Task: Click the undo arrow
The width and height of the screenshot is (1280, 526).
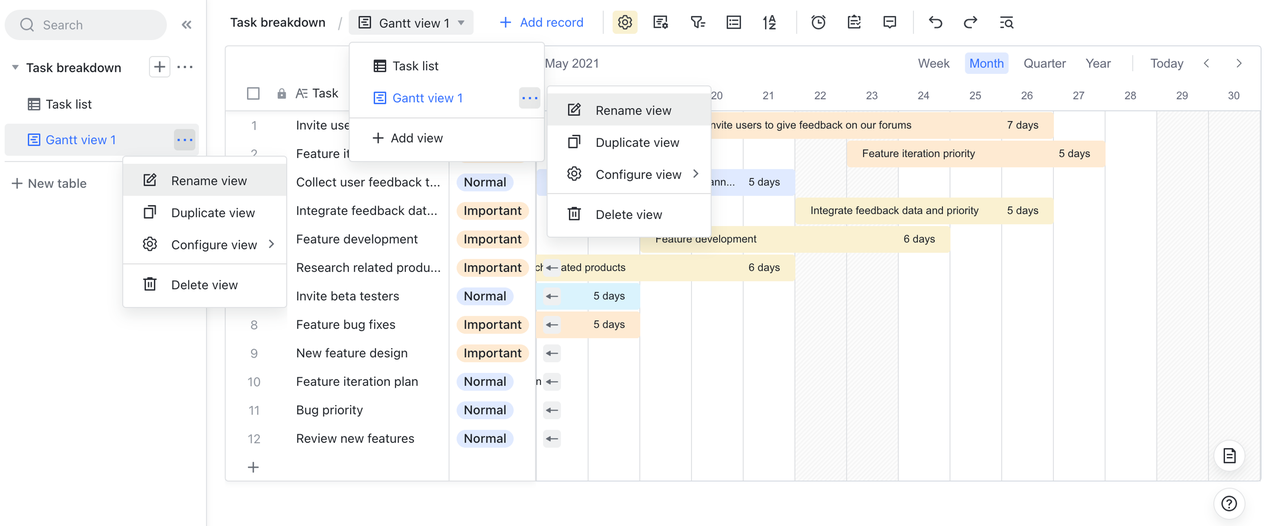Action: [935, 22]
